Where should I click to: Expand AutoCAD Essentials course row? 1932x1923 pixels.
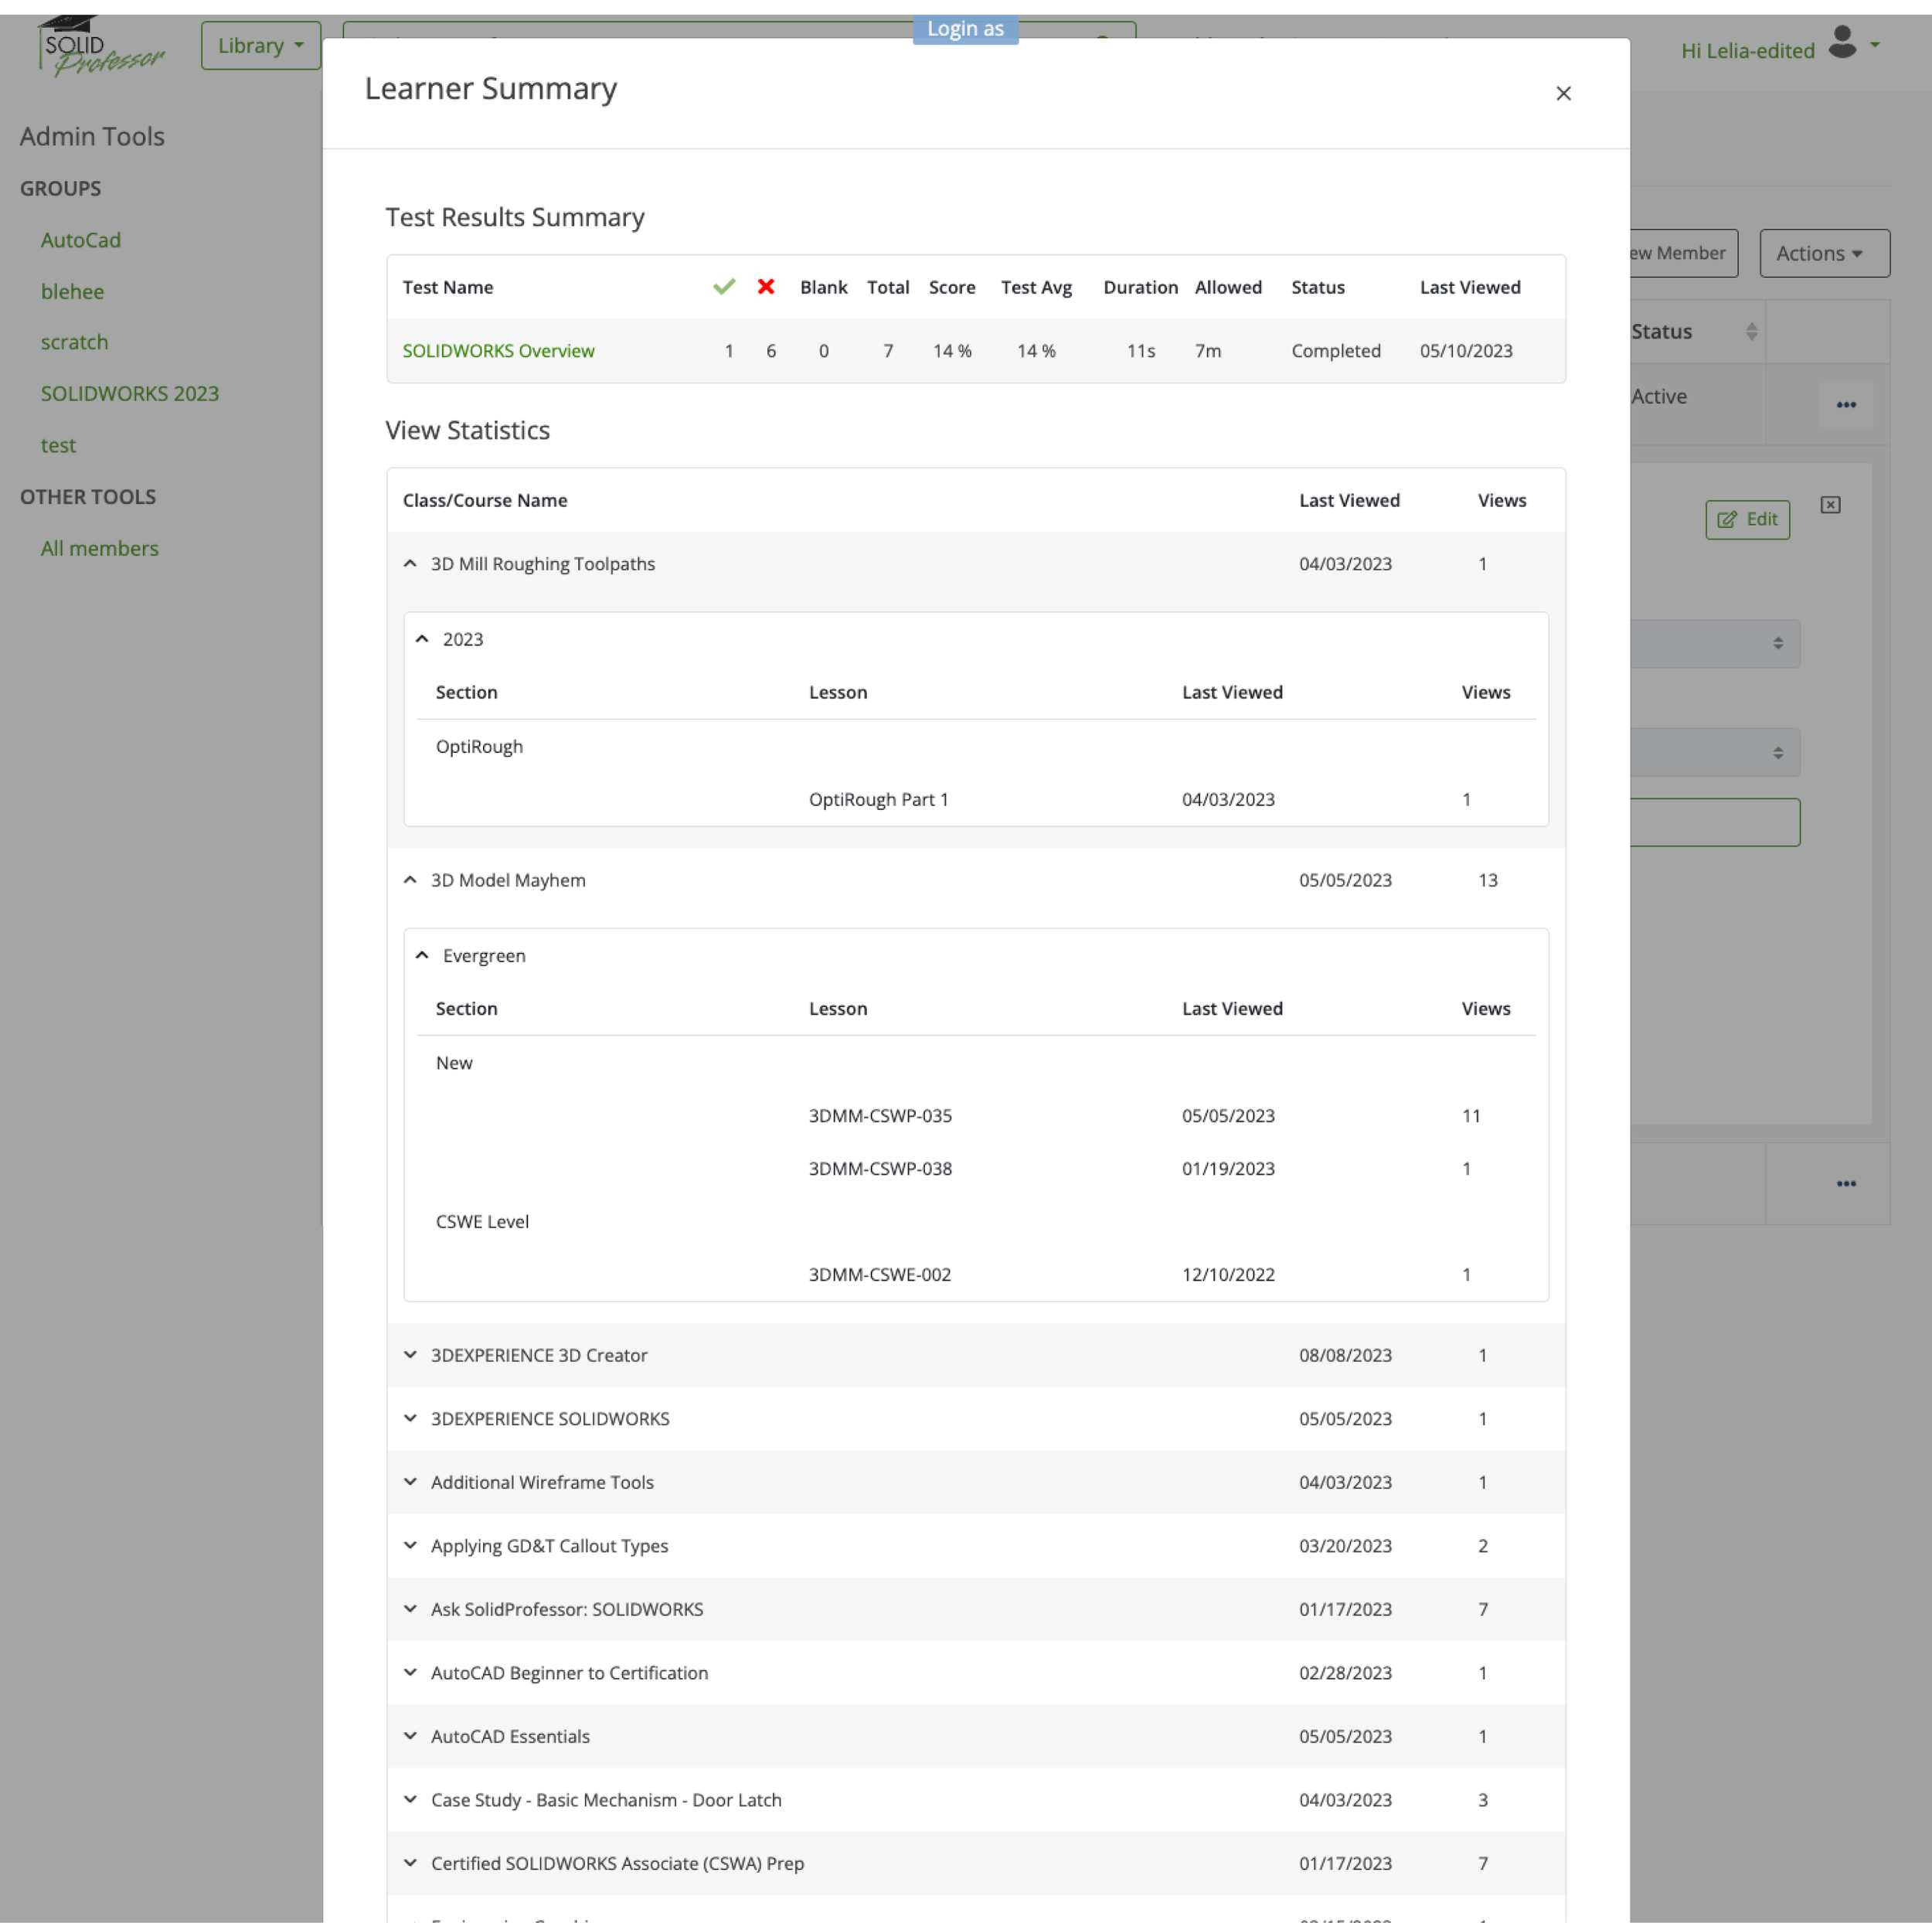click(x=410, y=1736)
